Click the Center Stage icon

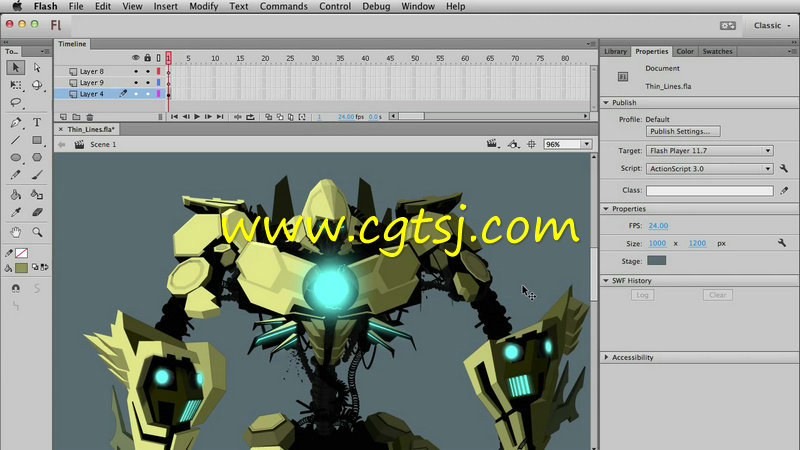(x=531, y=144)
